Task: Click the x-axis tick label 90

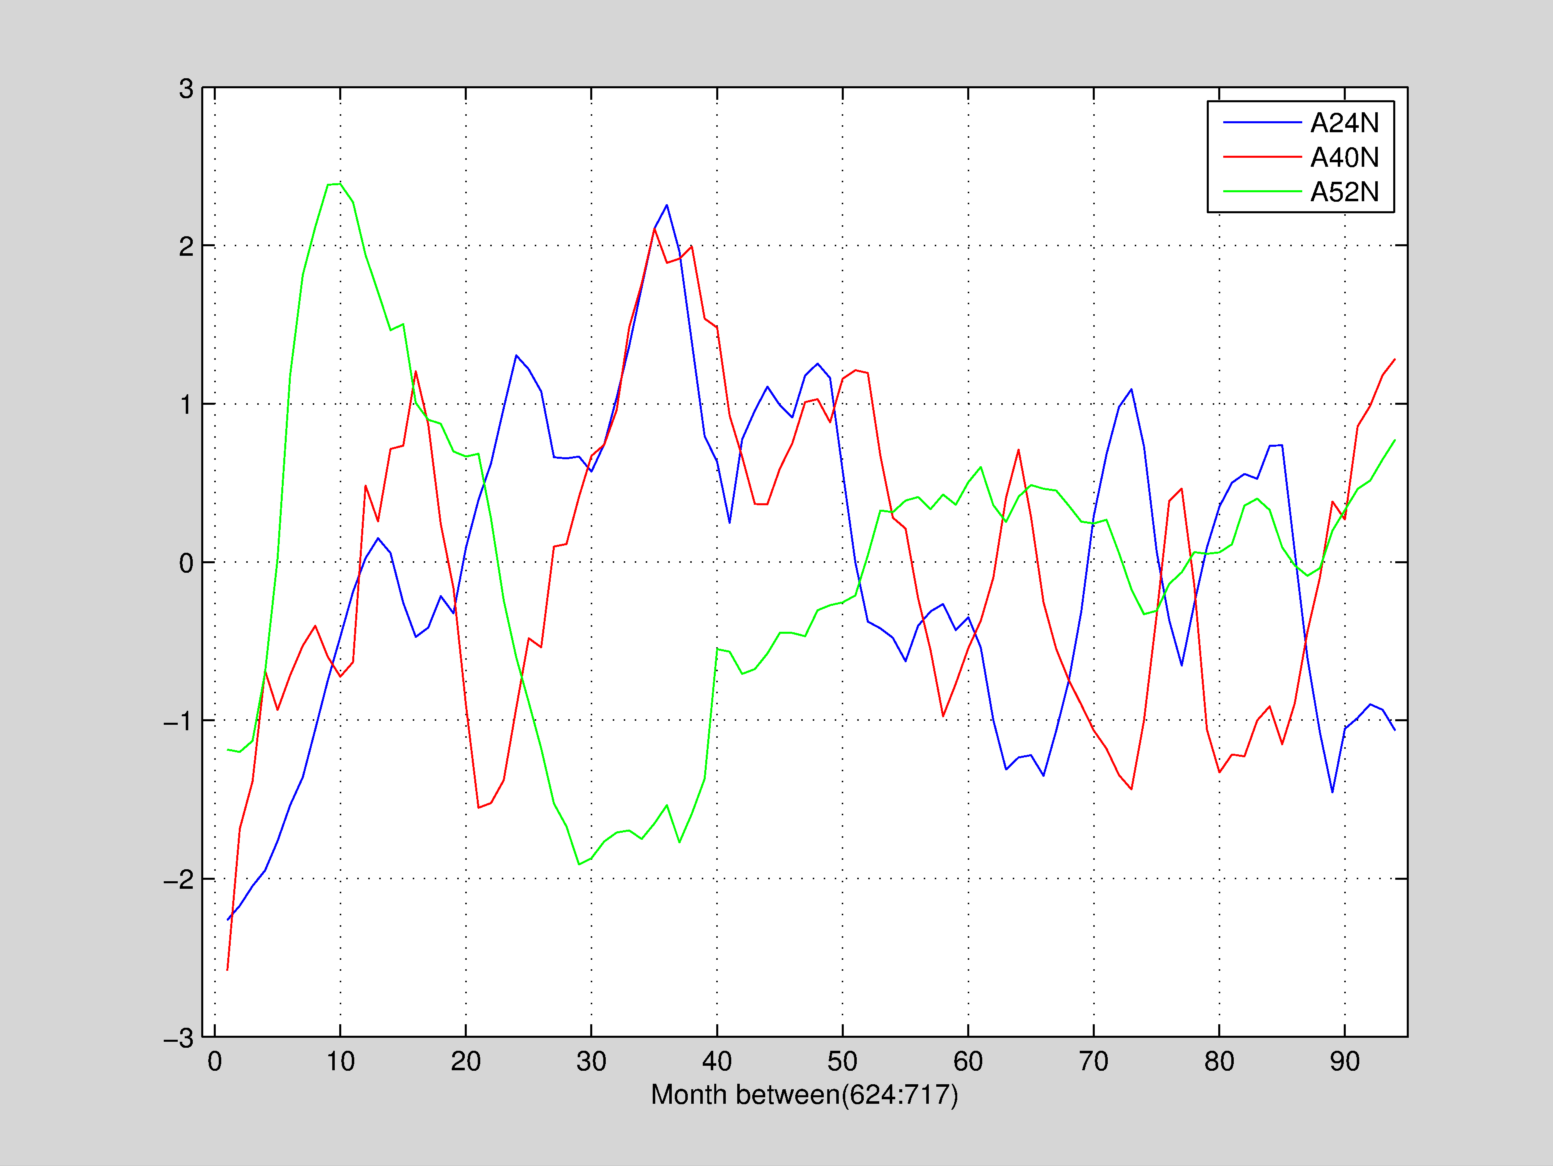Action: (x=1344, y=1062)
